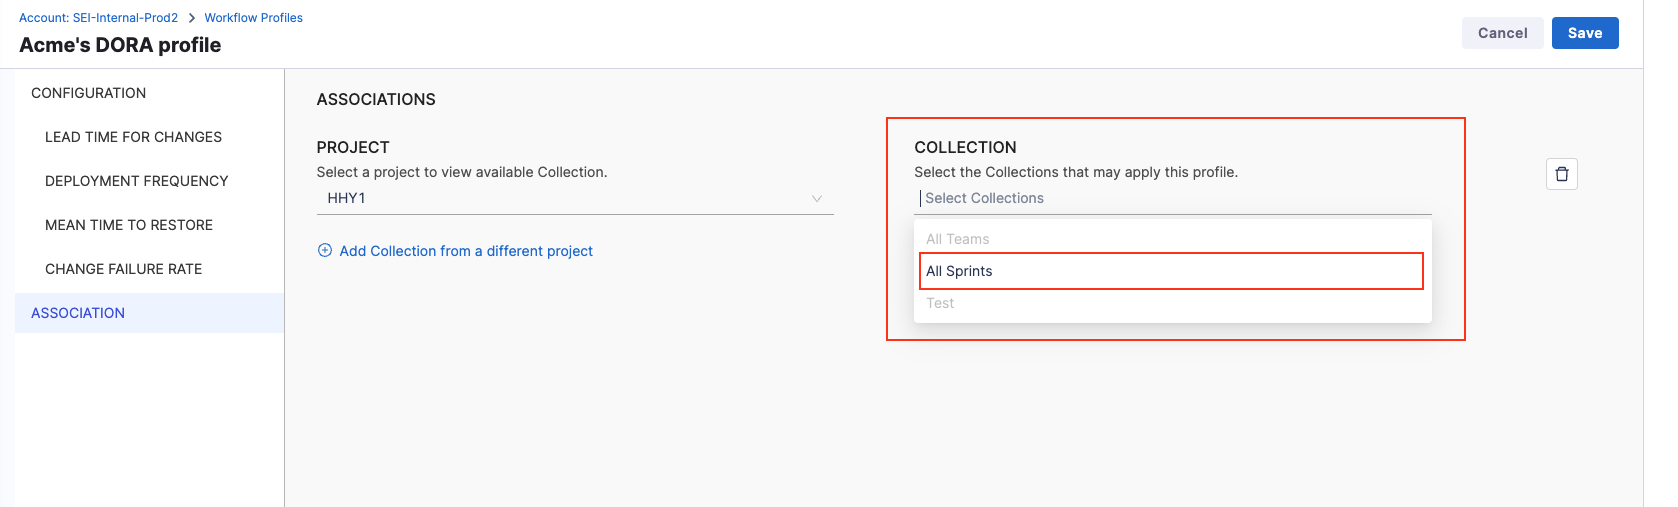
Task: Open Account: SEI-Internal-Prod2 breadcrumb link
Action: 98,18
